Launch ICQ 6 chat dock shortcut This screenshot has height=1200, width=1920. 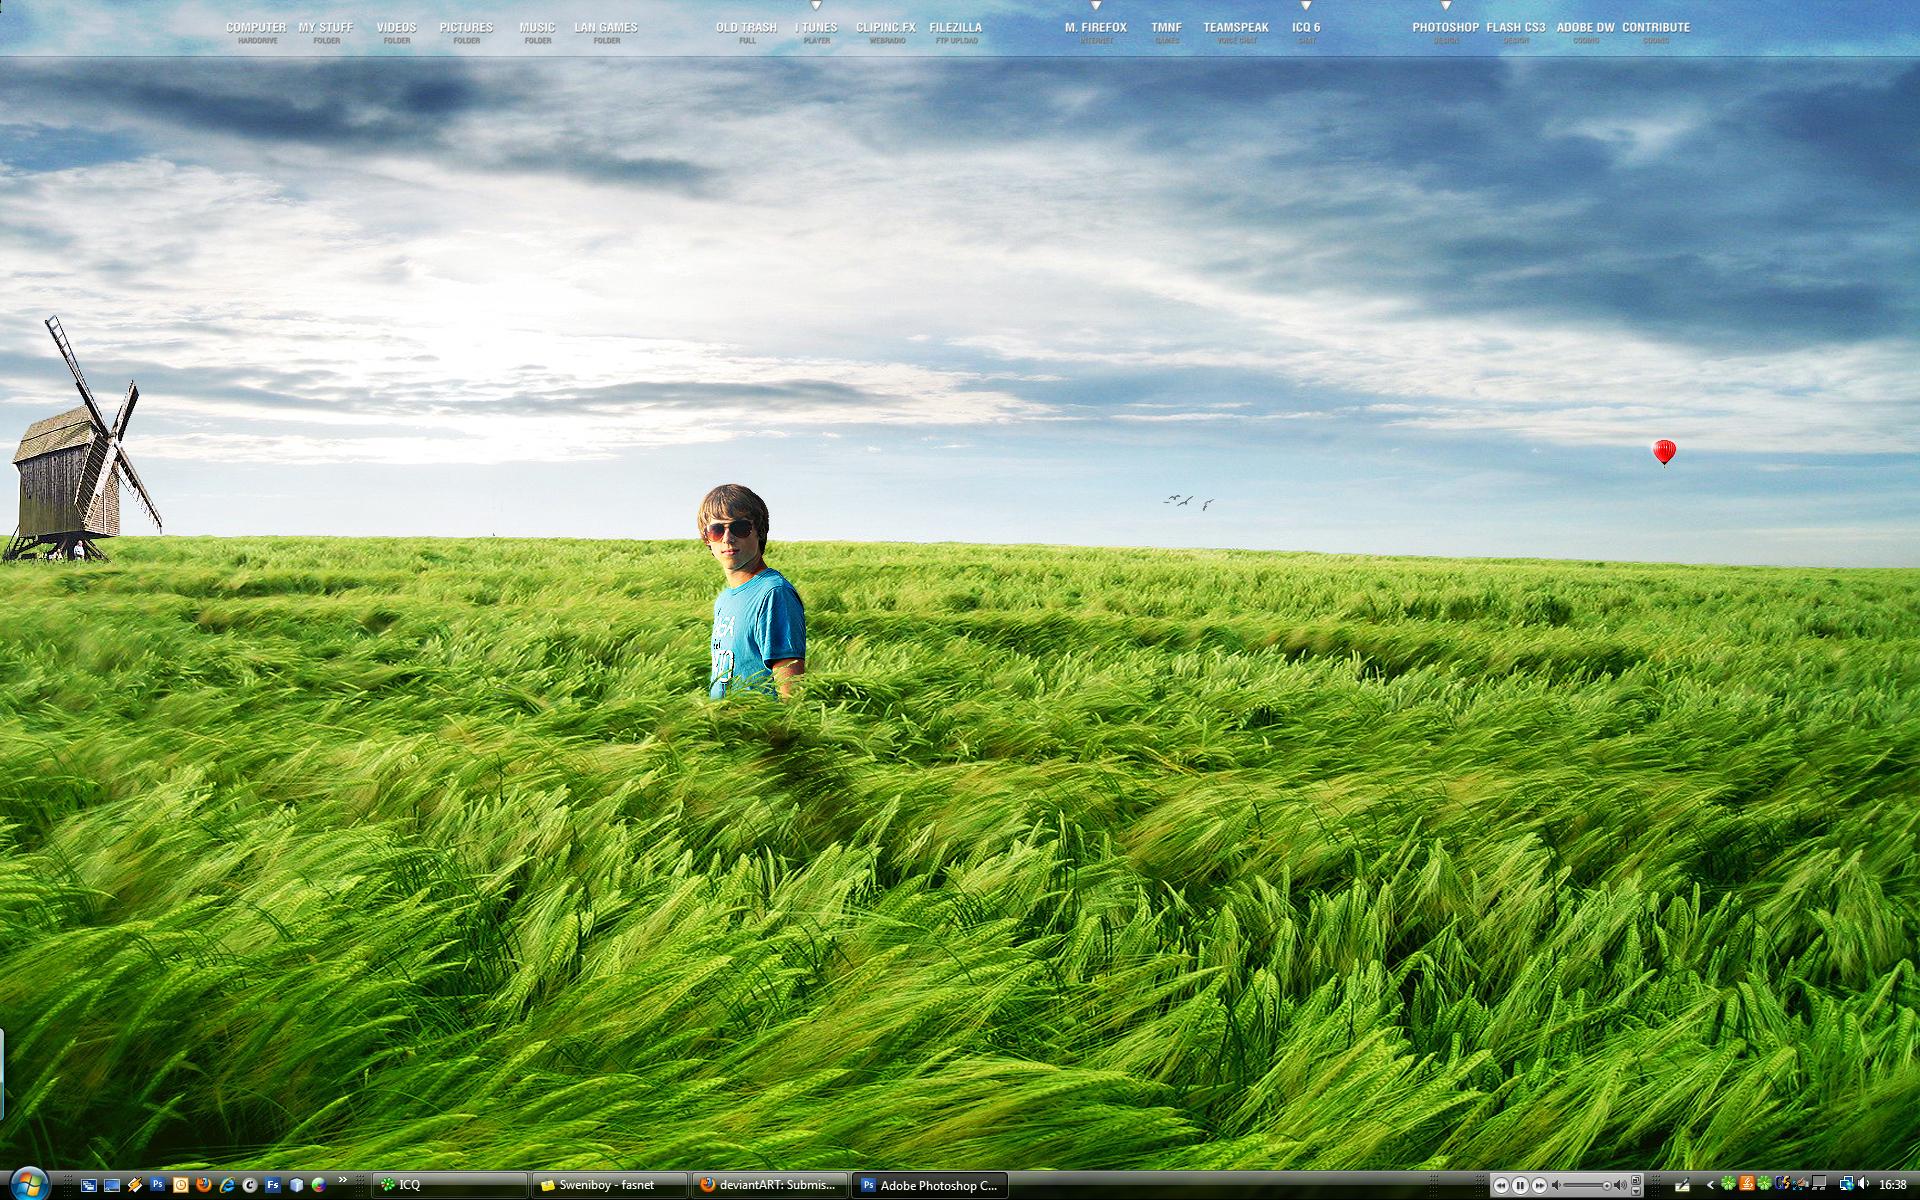[1306, 32]
